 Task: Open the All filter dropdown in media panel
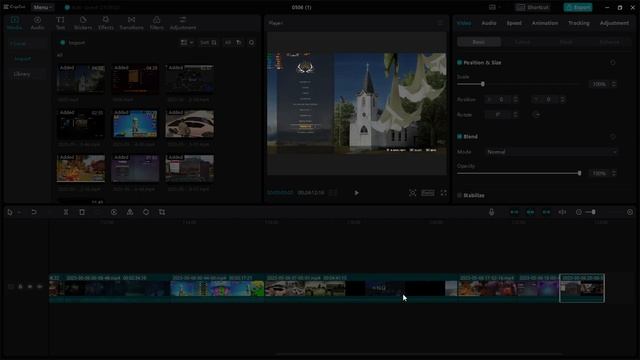coord(233,42)
